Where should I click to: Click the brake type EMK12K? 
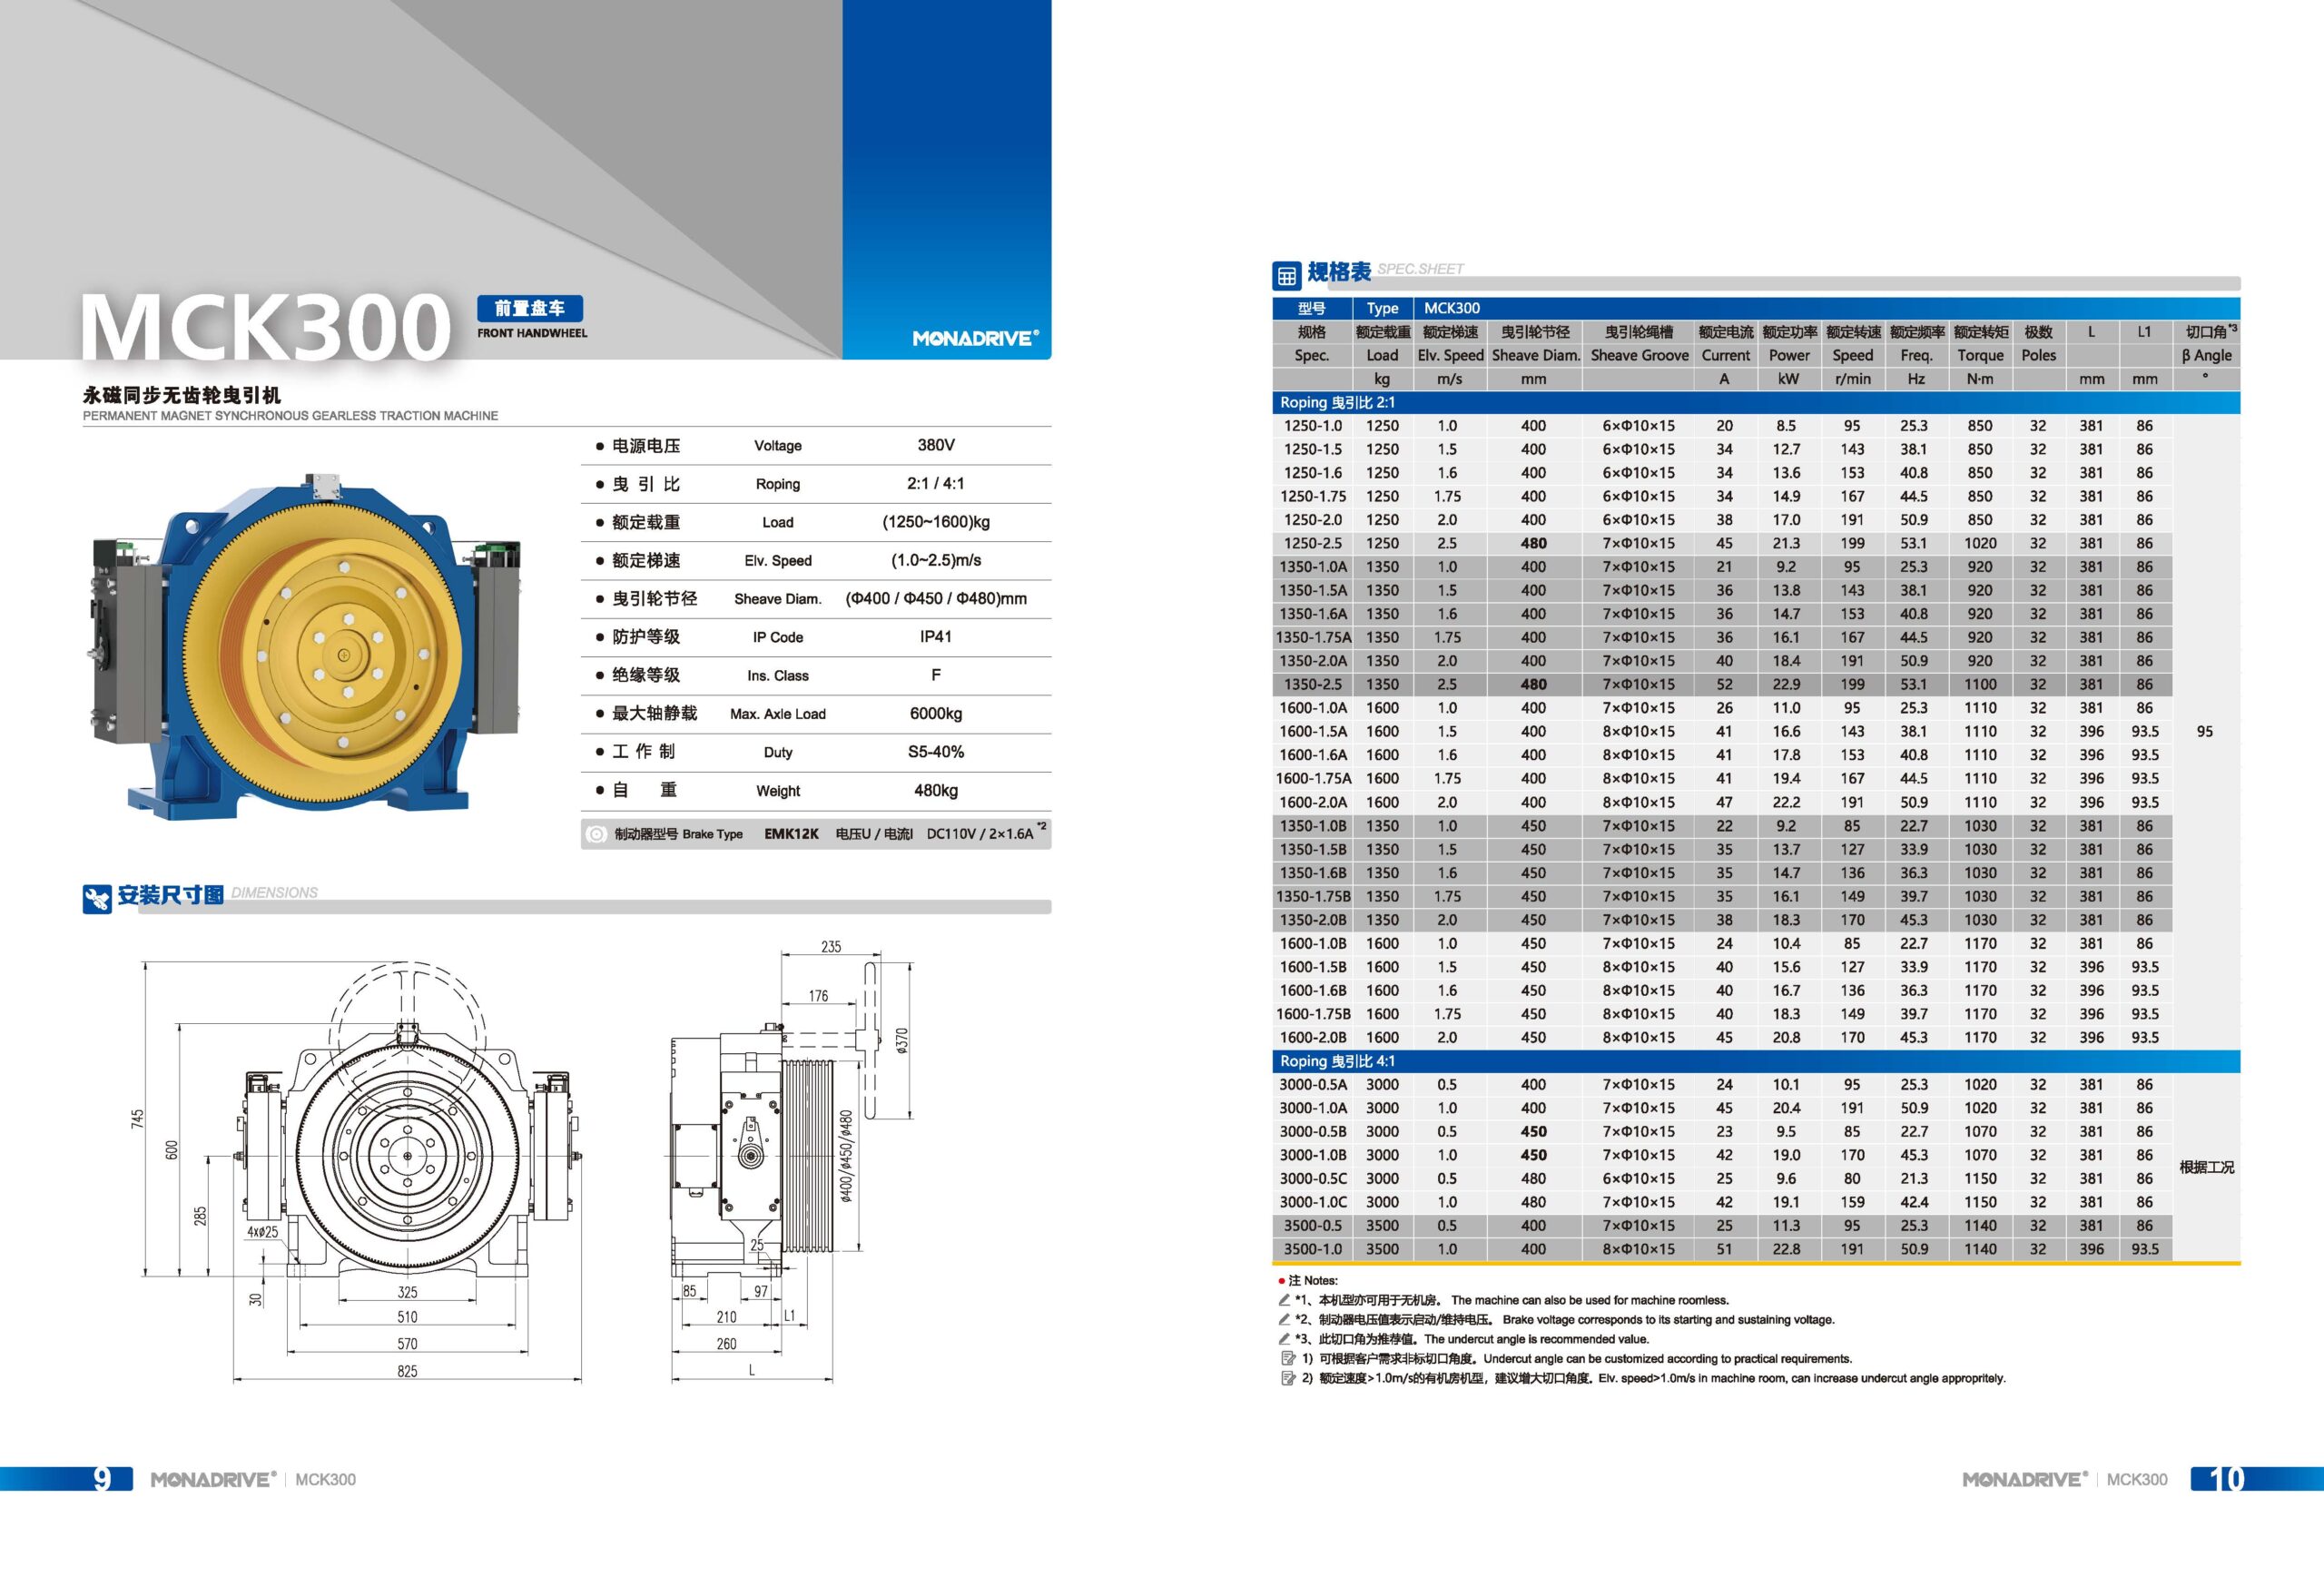point(791,834)
